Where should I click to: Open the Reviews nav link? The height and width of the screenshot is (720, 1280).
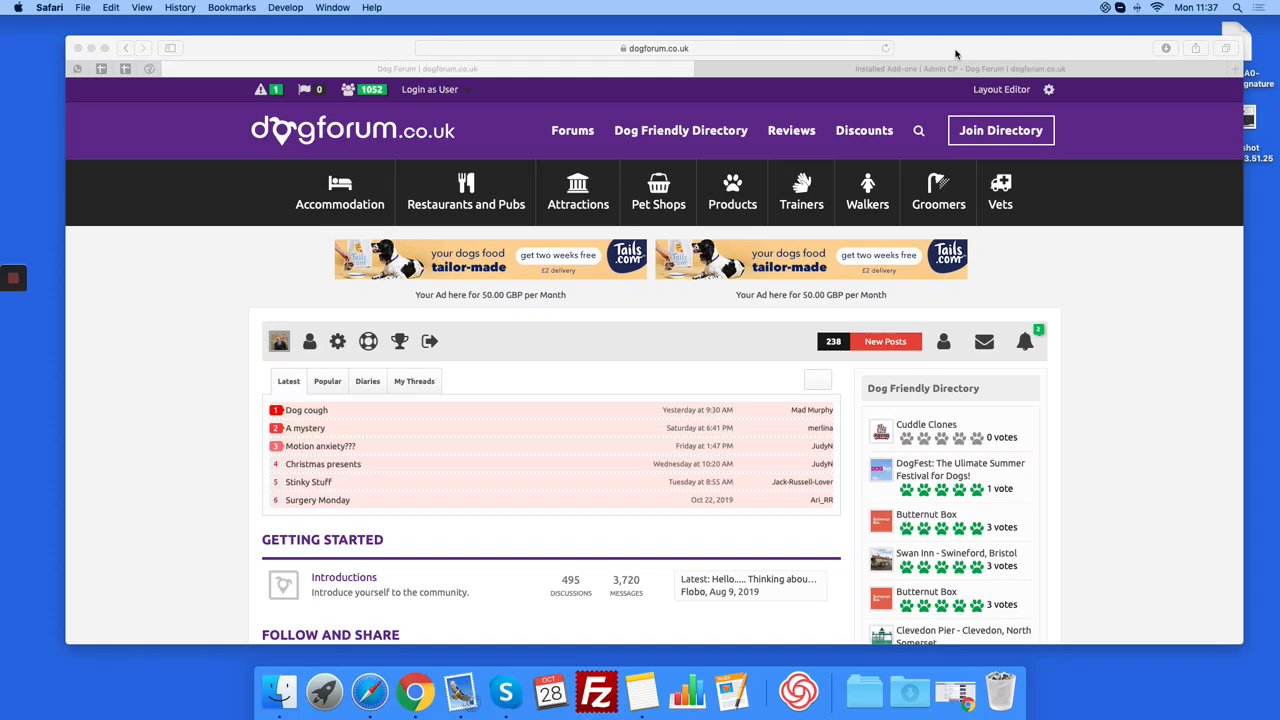coord(791,131)
